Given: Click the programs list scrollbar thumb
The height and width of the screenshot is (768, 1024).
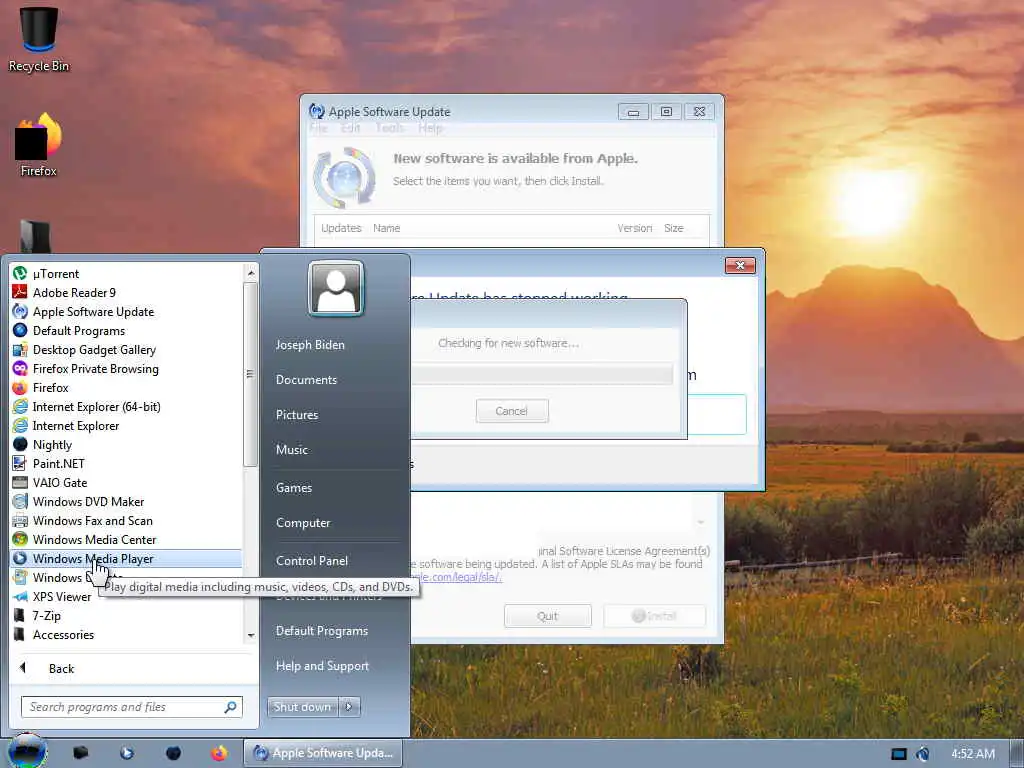Looking at the screenshot, I should (x=250, y=374).
